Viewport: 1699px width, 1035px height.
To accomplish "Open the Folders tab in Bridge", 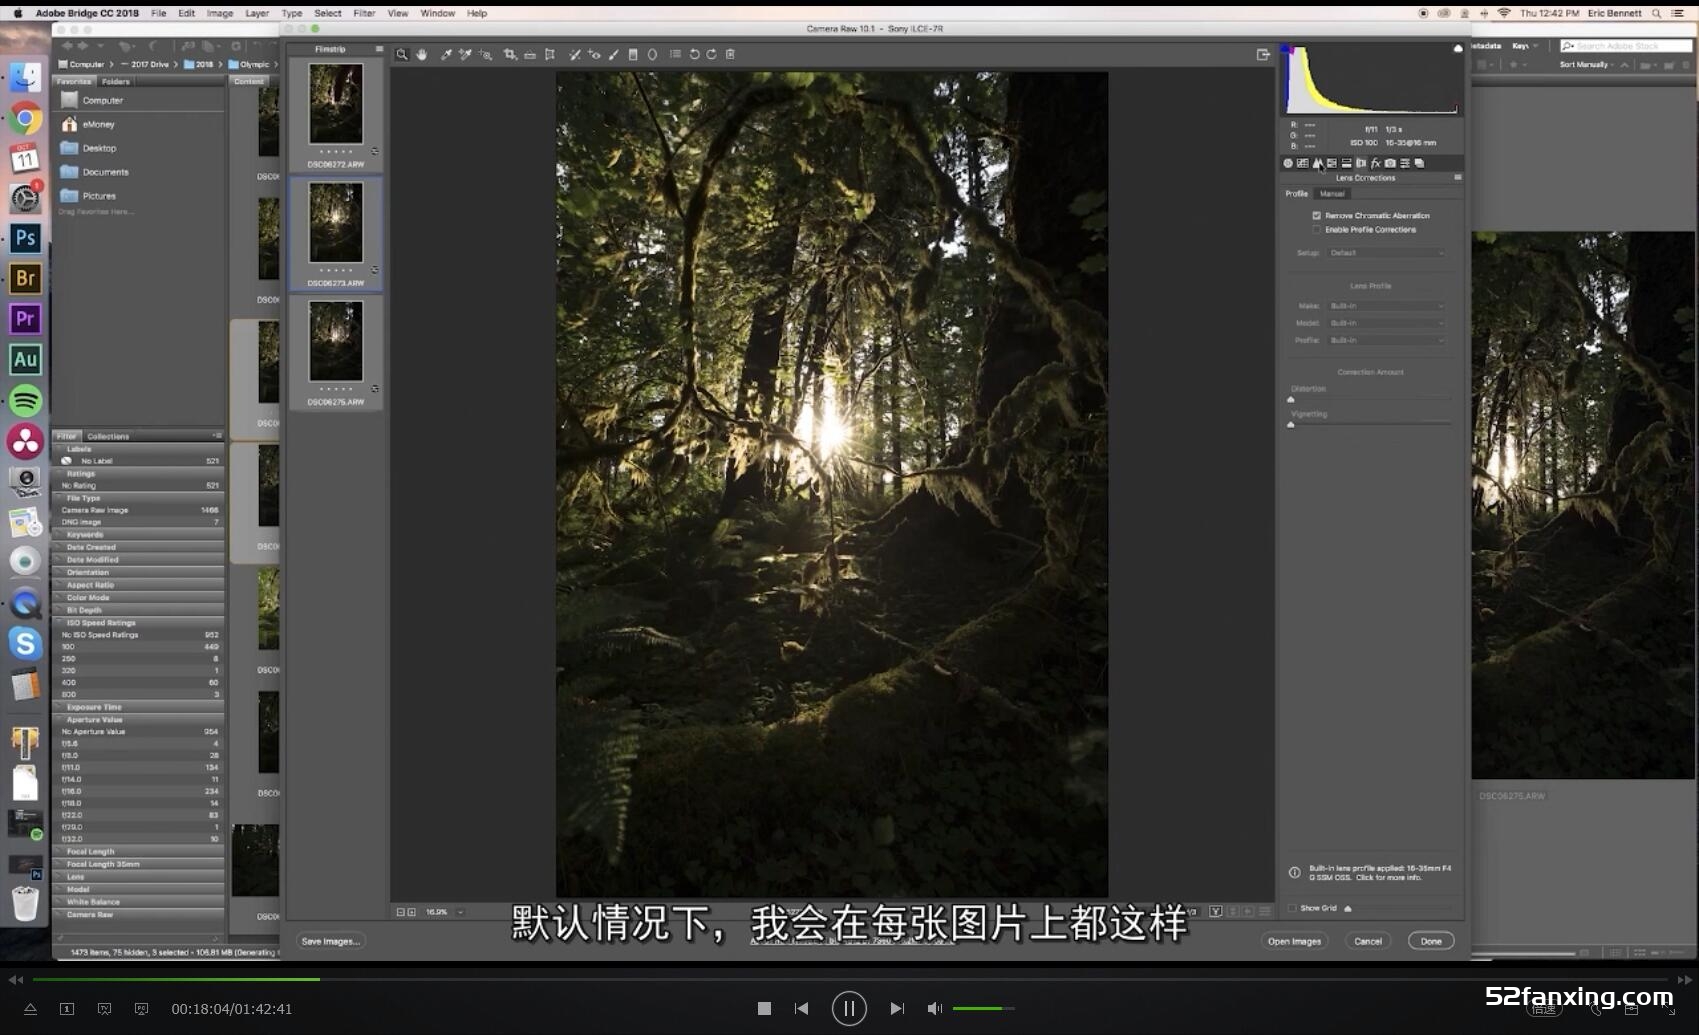I will 116,82.
